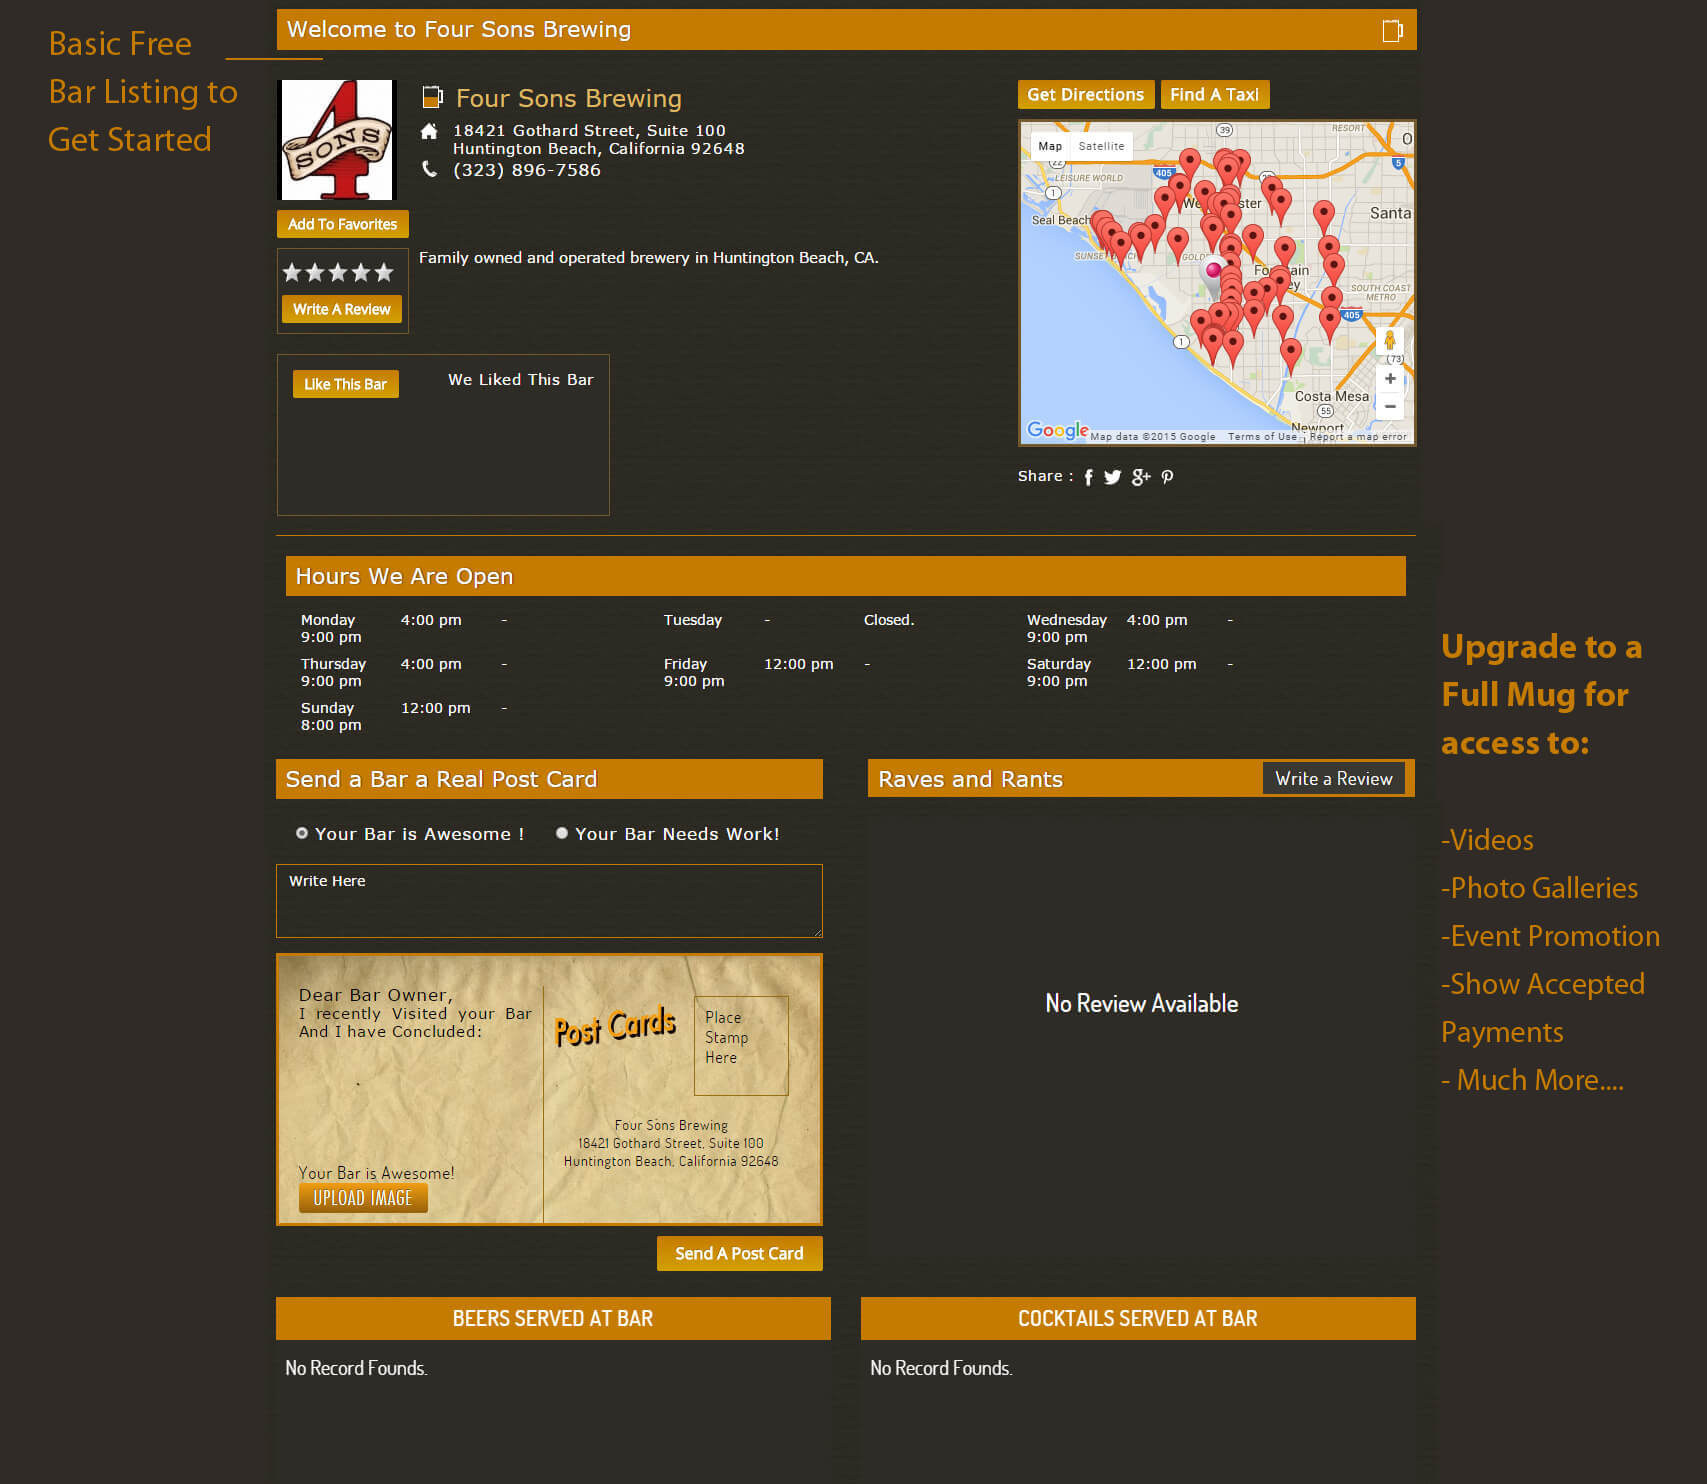This screenshot has width=1707, height=1484.
Task: Click Get Directions button
Action: pyautogui.click(x=1086, y=95)
